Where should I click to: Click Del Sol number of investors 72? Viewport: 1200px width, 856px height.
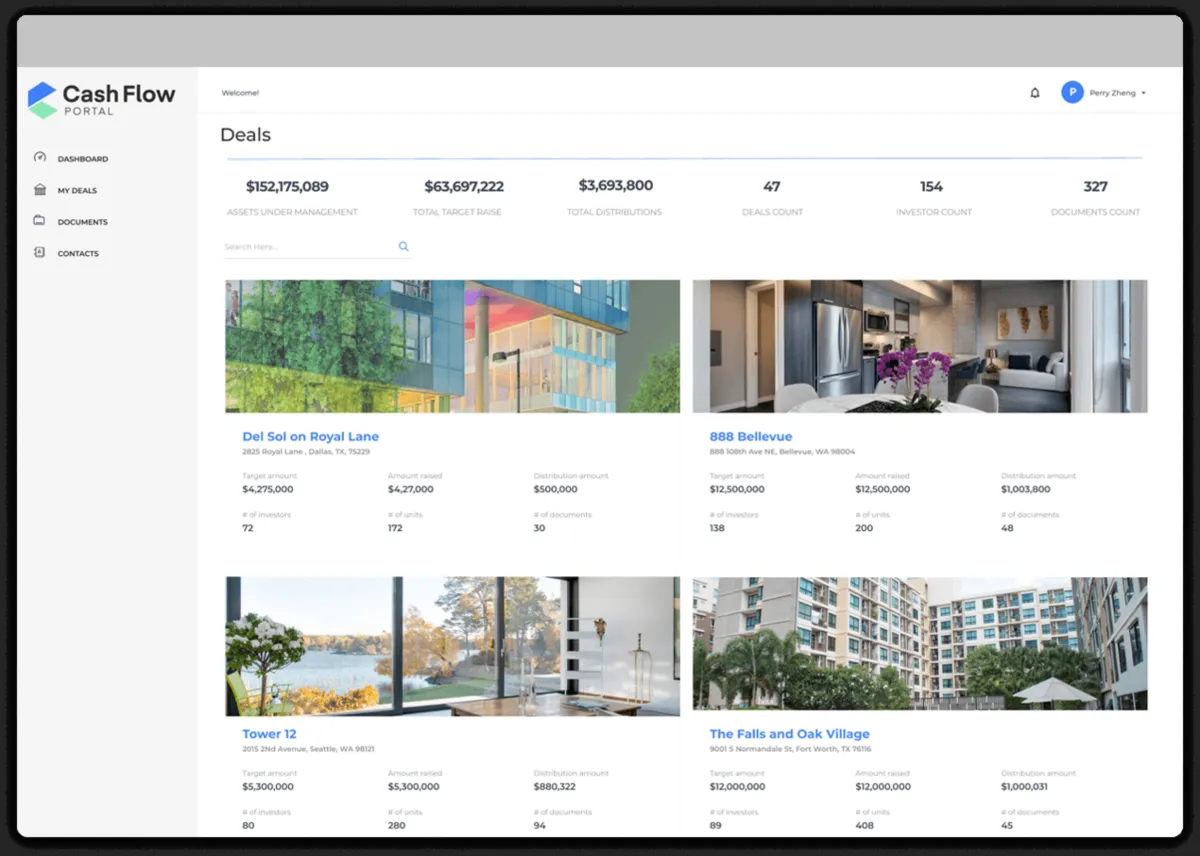tap(248, 528)
